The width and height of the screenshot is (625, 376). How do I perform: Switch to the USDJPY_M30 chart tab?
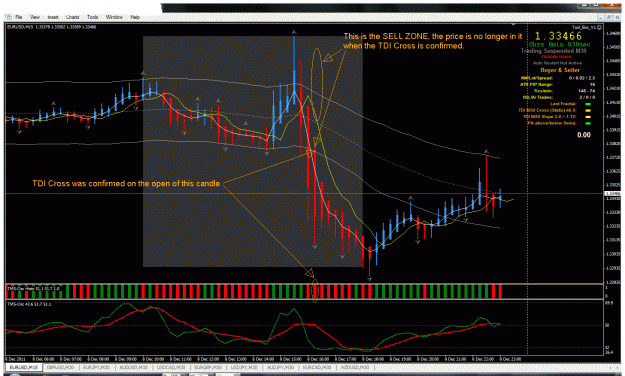(244, 367)
